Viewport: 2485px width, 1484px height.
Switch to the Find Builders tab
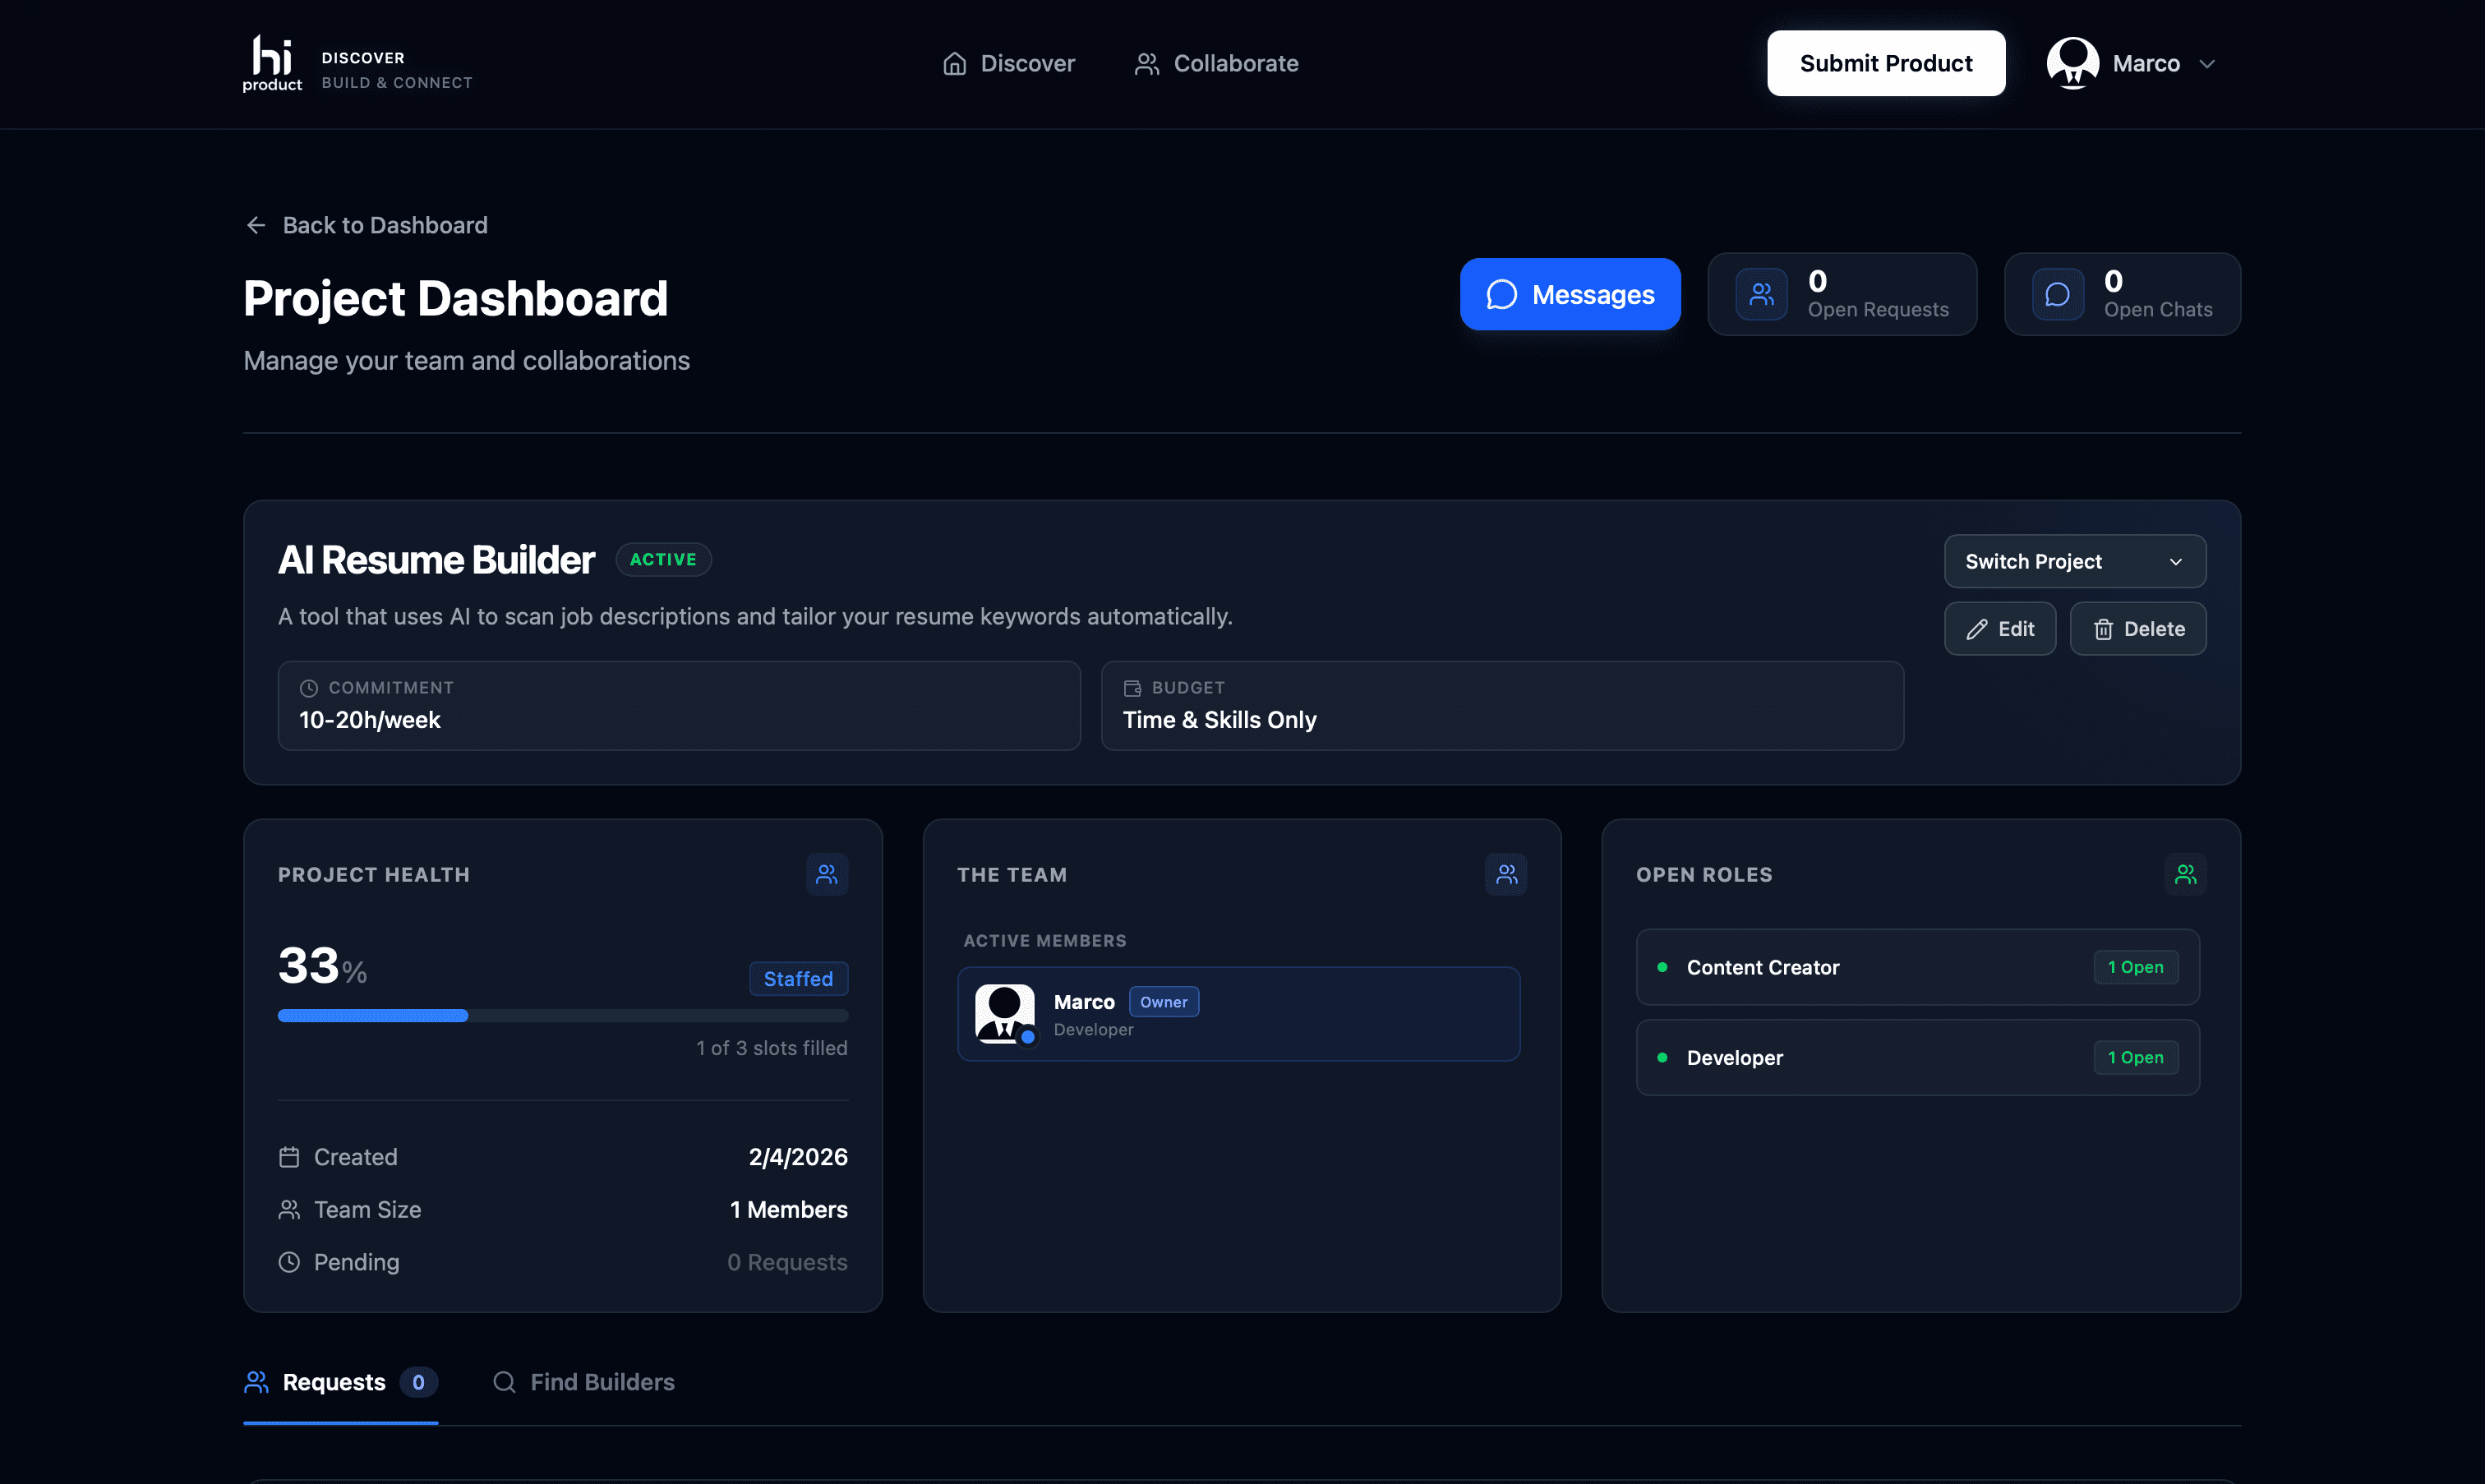tap(585, 1382)
